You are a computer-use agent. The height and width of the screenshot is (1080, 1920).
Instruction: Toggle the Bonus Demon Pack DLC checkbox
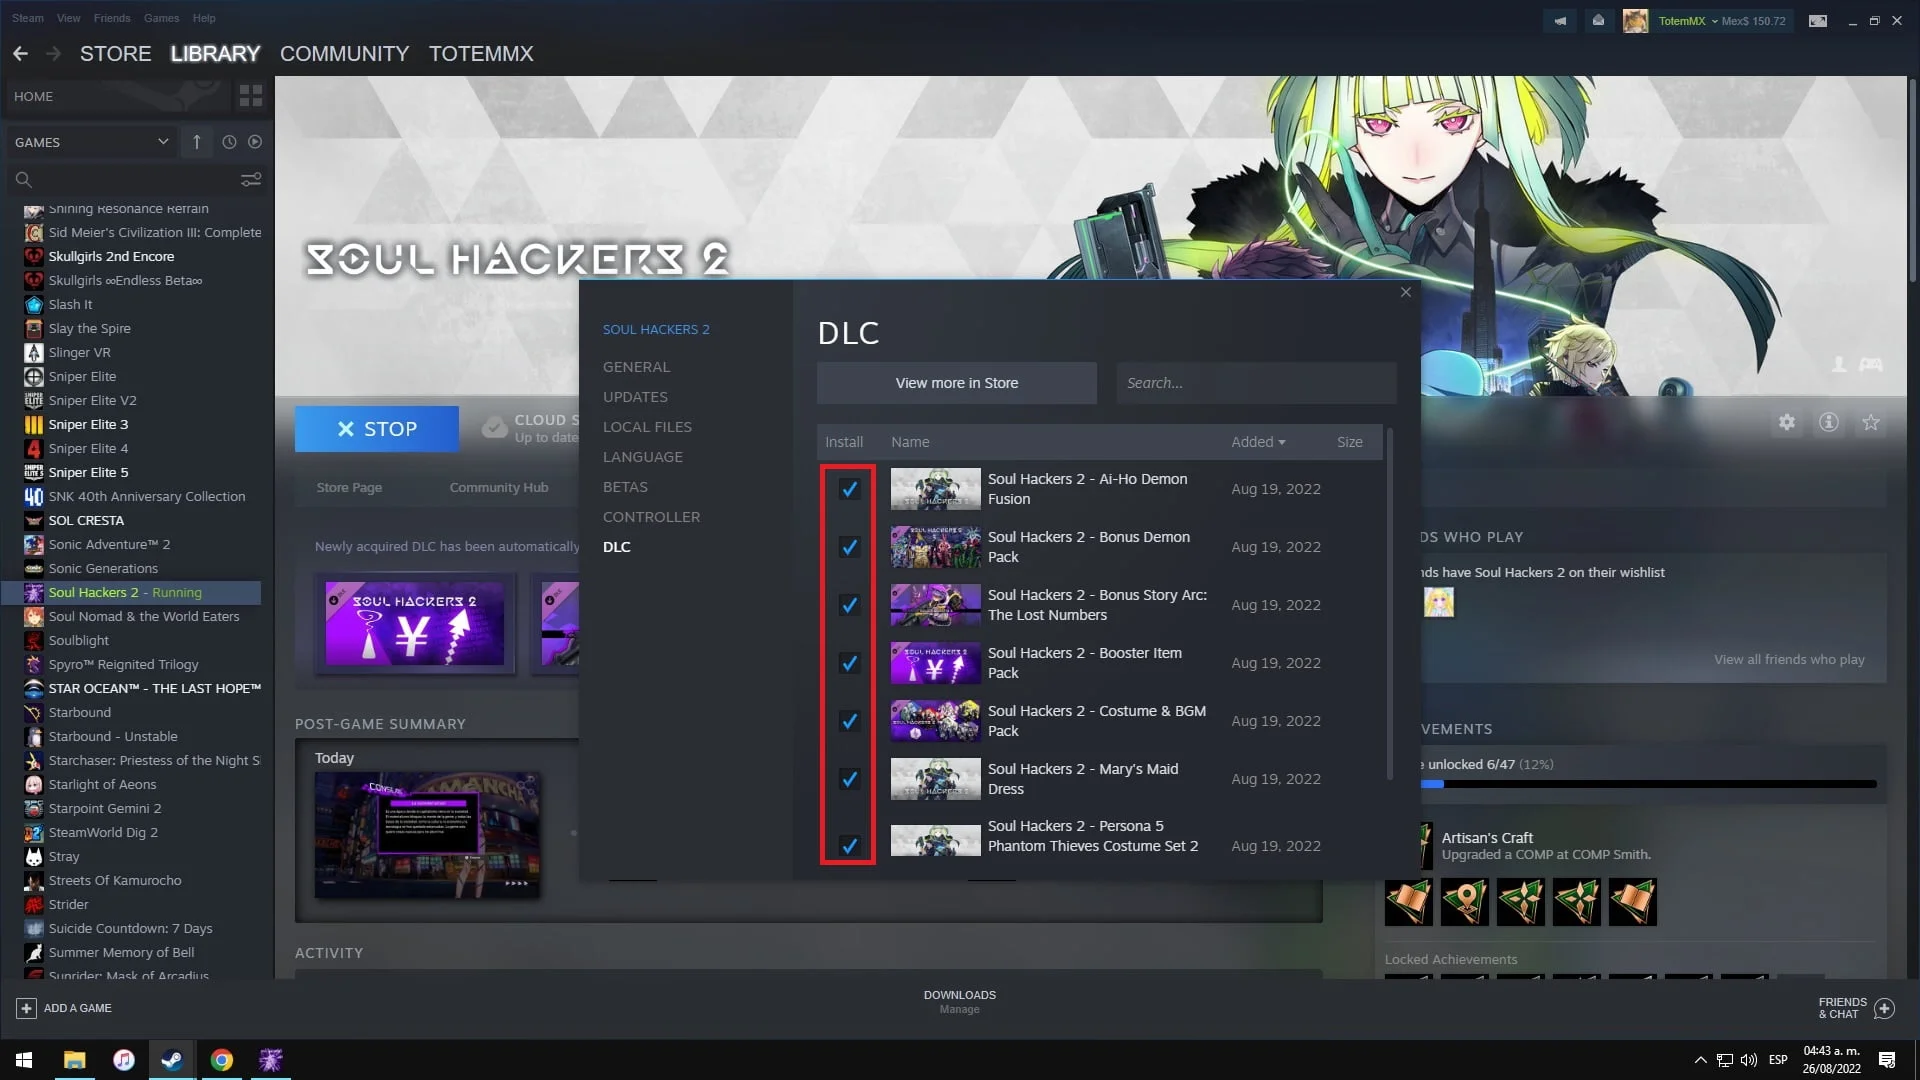coord(848,546)
